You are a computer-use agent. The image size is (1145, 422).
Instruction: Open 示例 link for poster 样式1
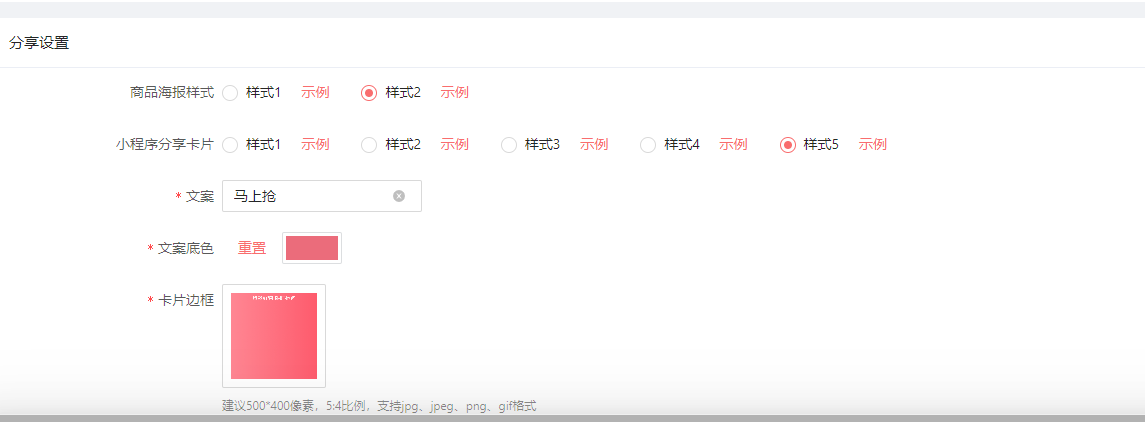pos(315,93)
